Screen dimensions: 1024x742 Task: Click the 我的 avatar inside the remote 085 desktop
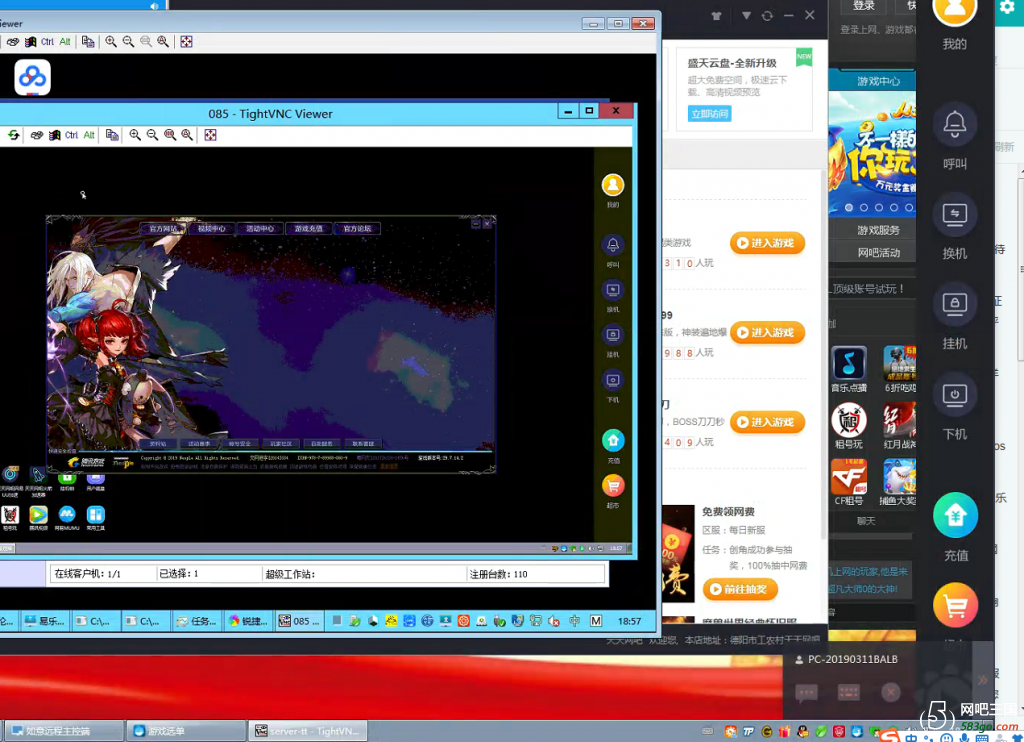point(613,186)
